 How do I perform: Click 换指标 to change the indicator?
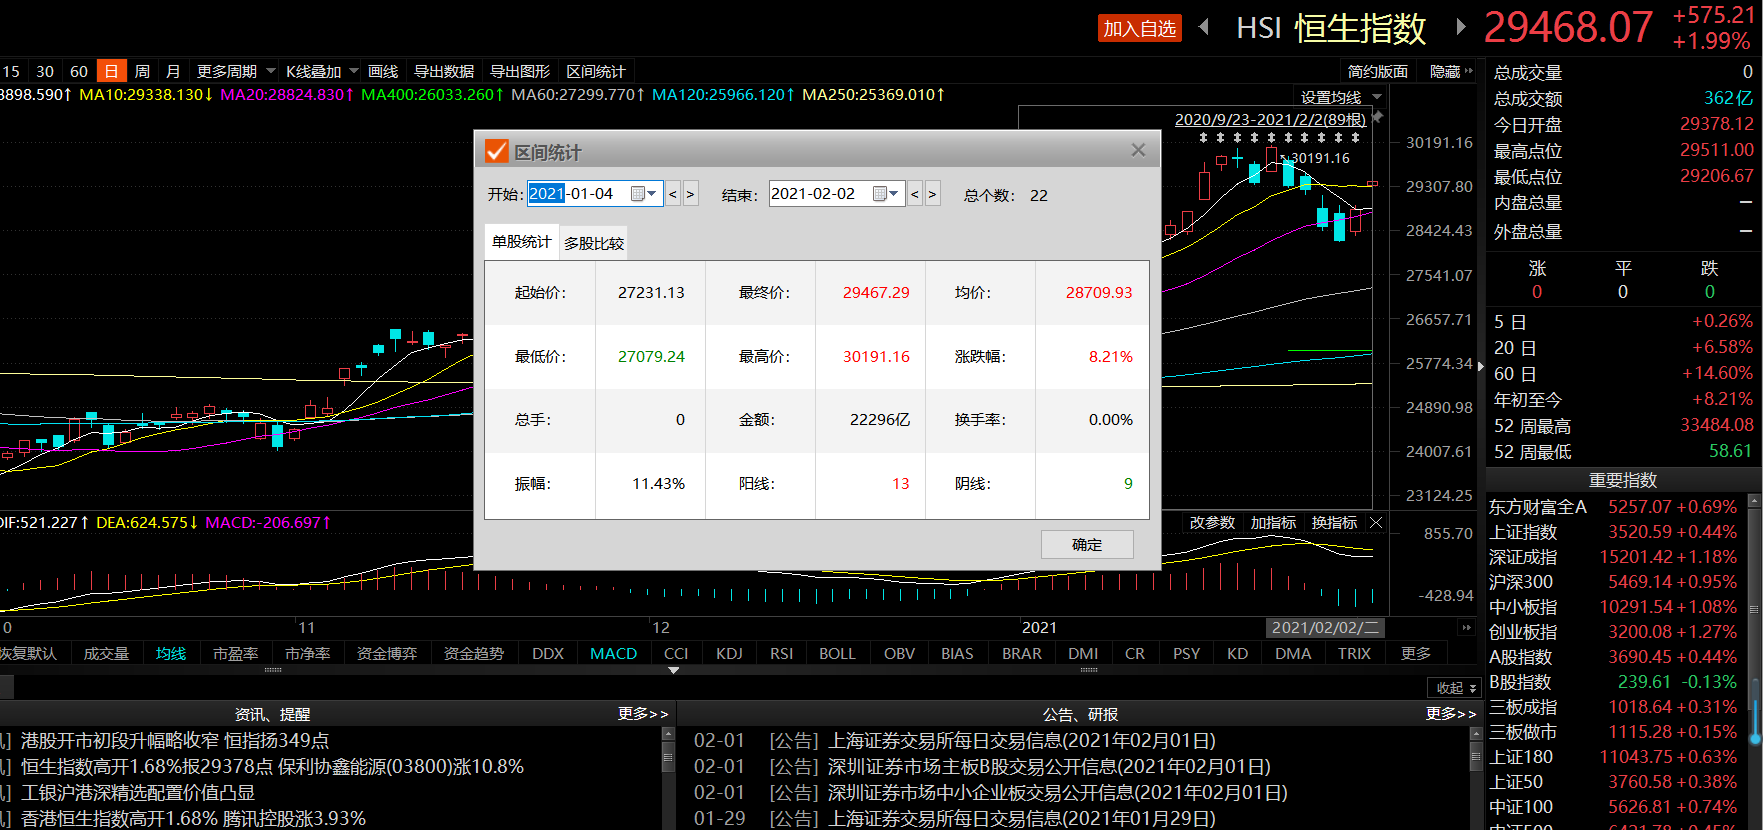pyautogui.click(x=1334, y=522)
